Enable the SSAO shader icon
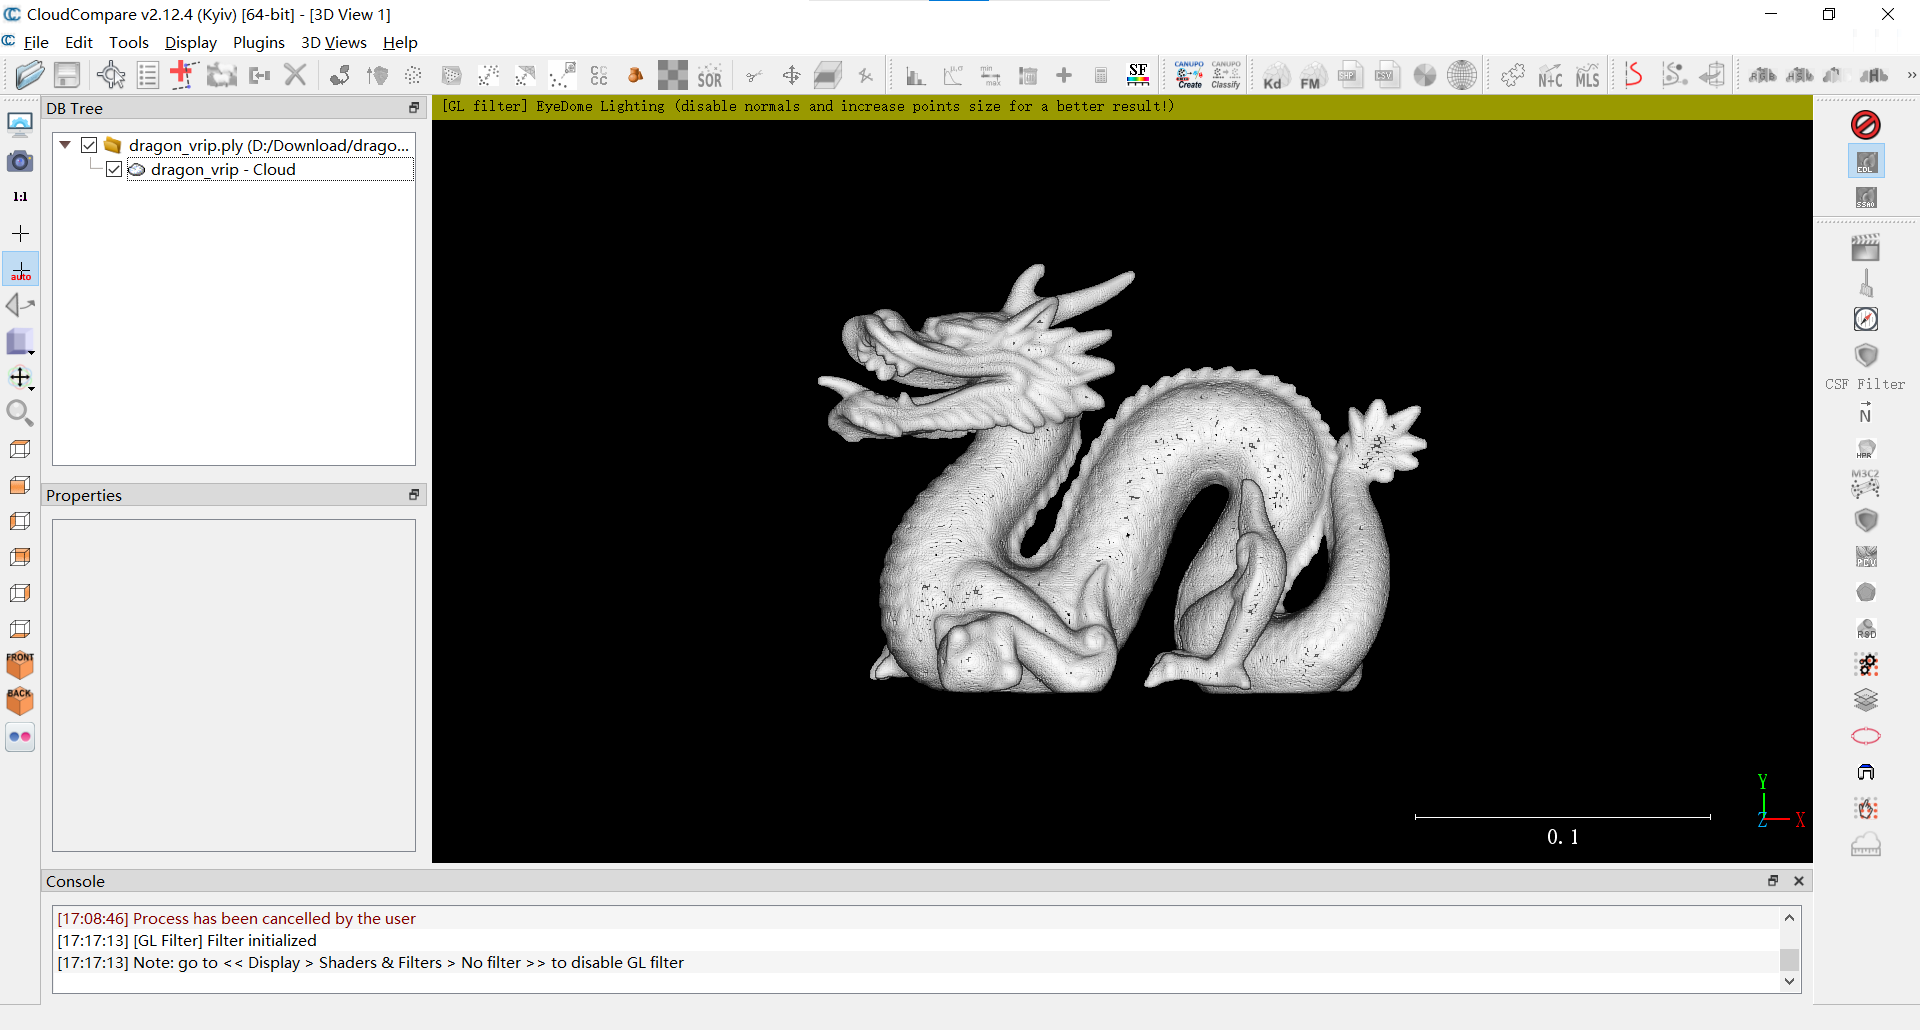Viewport: 1920px width, 1030px height. pyautogui.click(x=1866, y=198)
